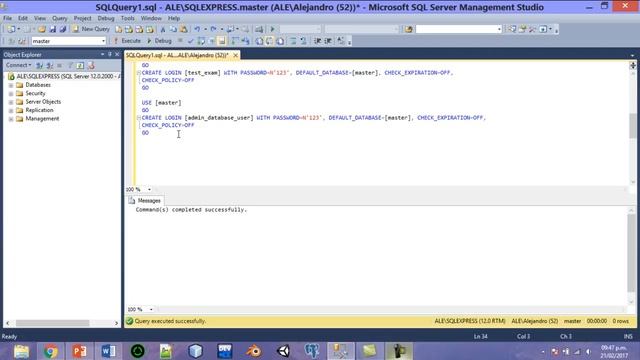
Task: Click the Parse checkmark icon
Action: coord(191,41)
